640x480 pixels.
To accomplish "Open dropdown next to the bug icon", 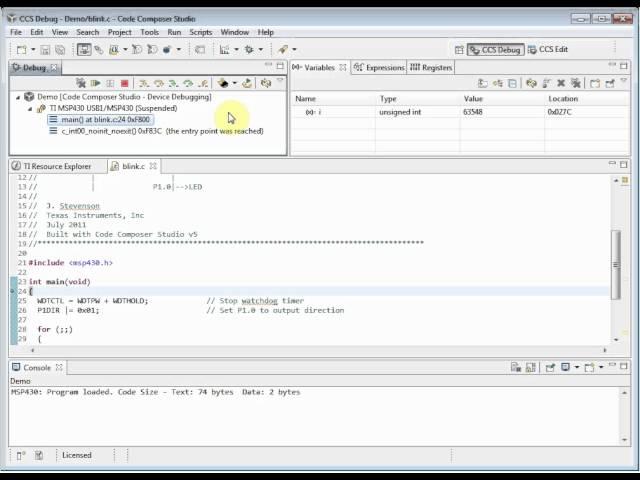I will tap(260, 50).
